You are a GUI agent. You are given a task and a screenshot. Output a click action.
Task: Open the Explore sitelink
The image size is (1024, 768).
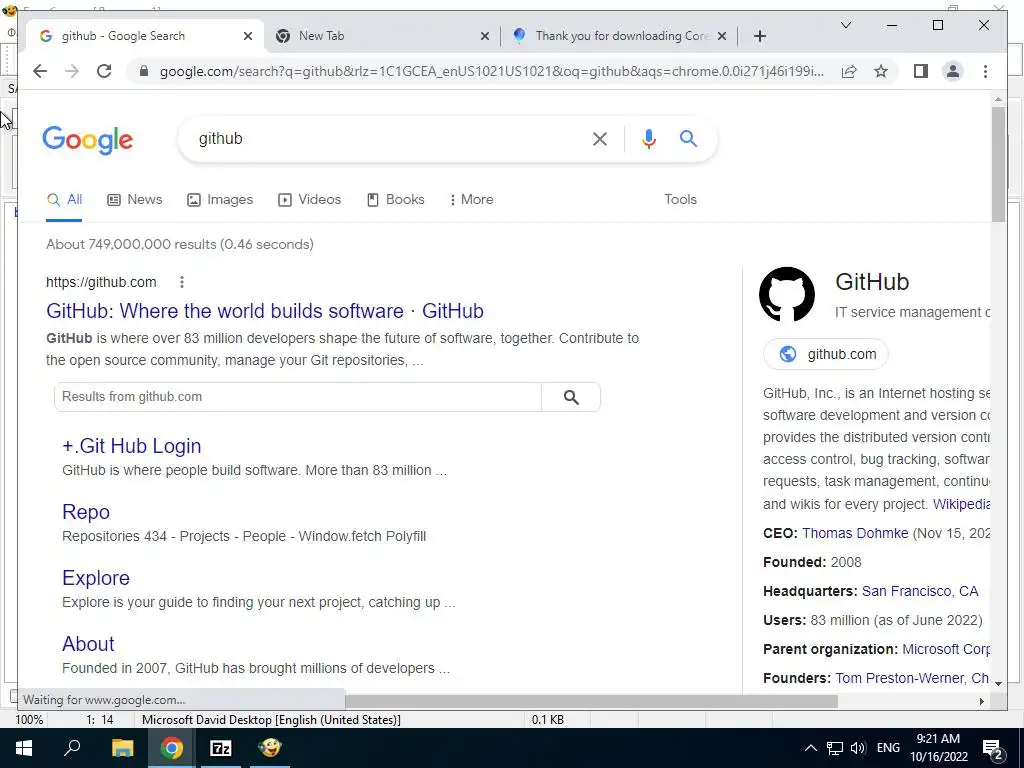[95, 578]
